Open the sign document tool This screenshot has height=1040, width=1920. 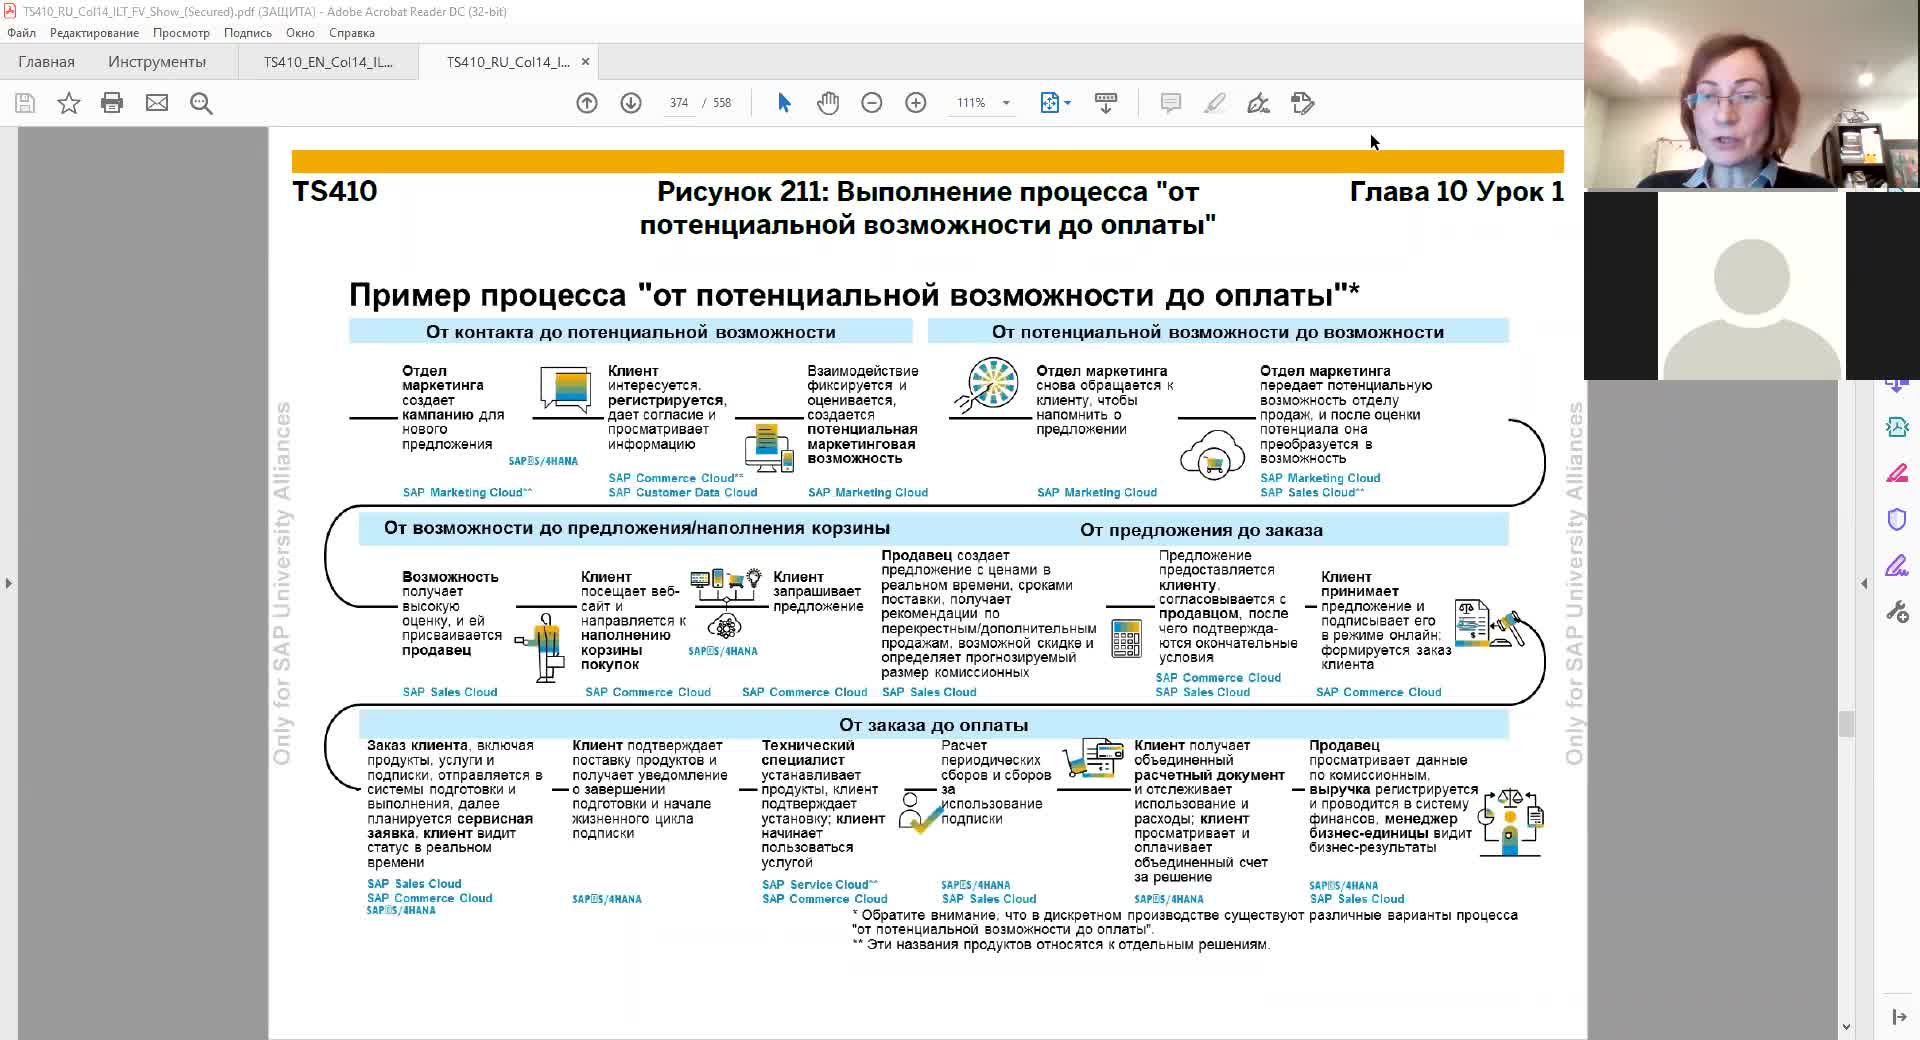[x=1259, y=103]
